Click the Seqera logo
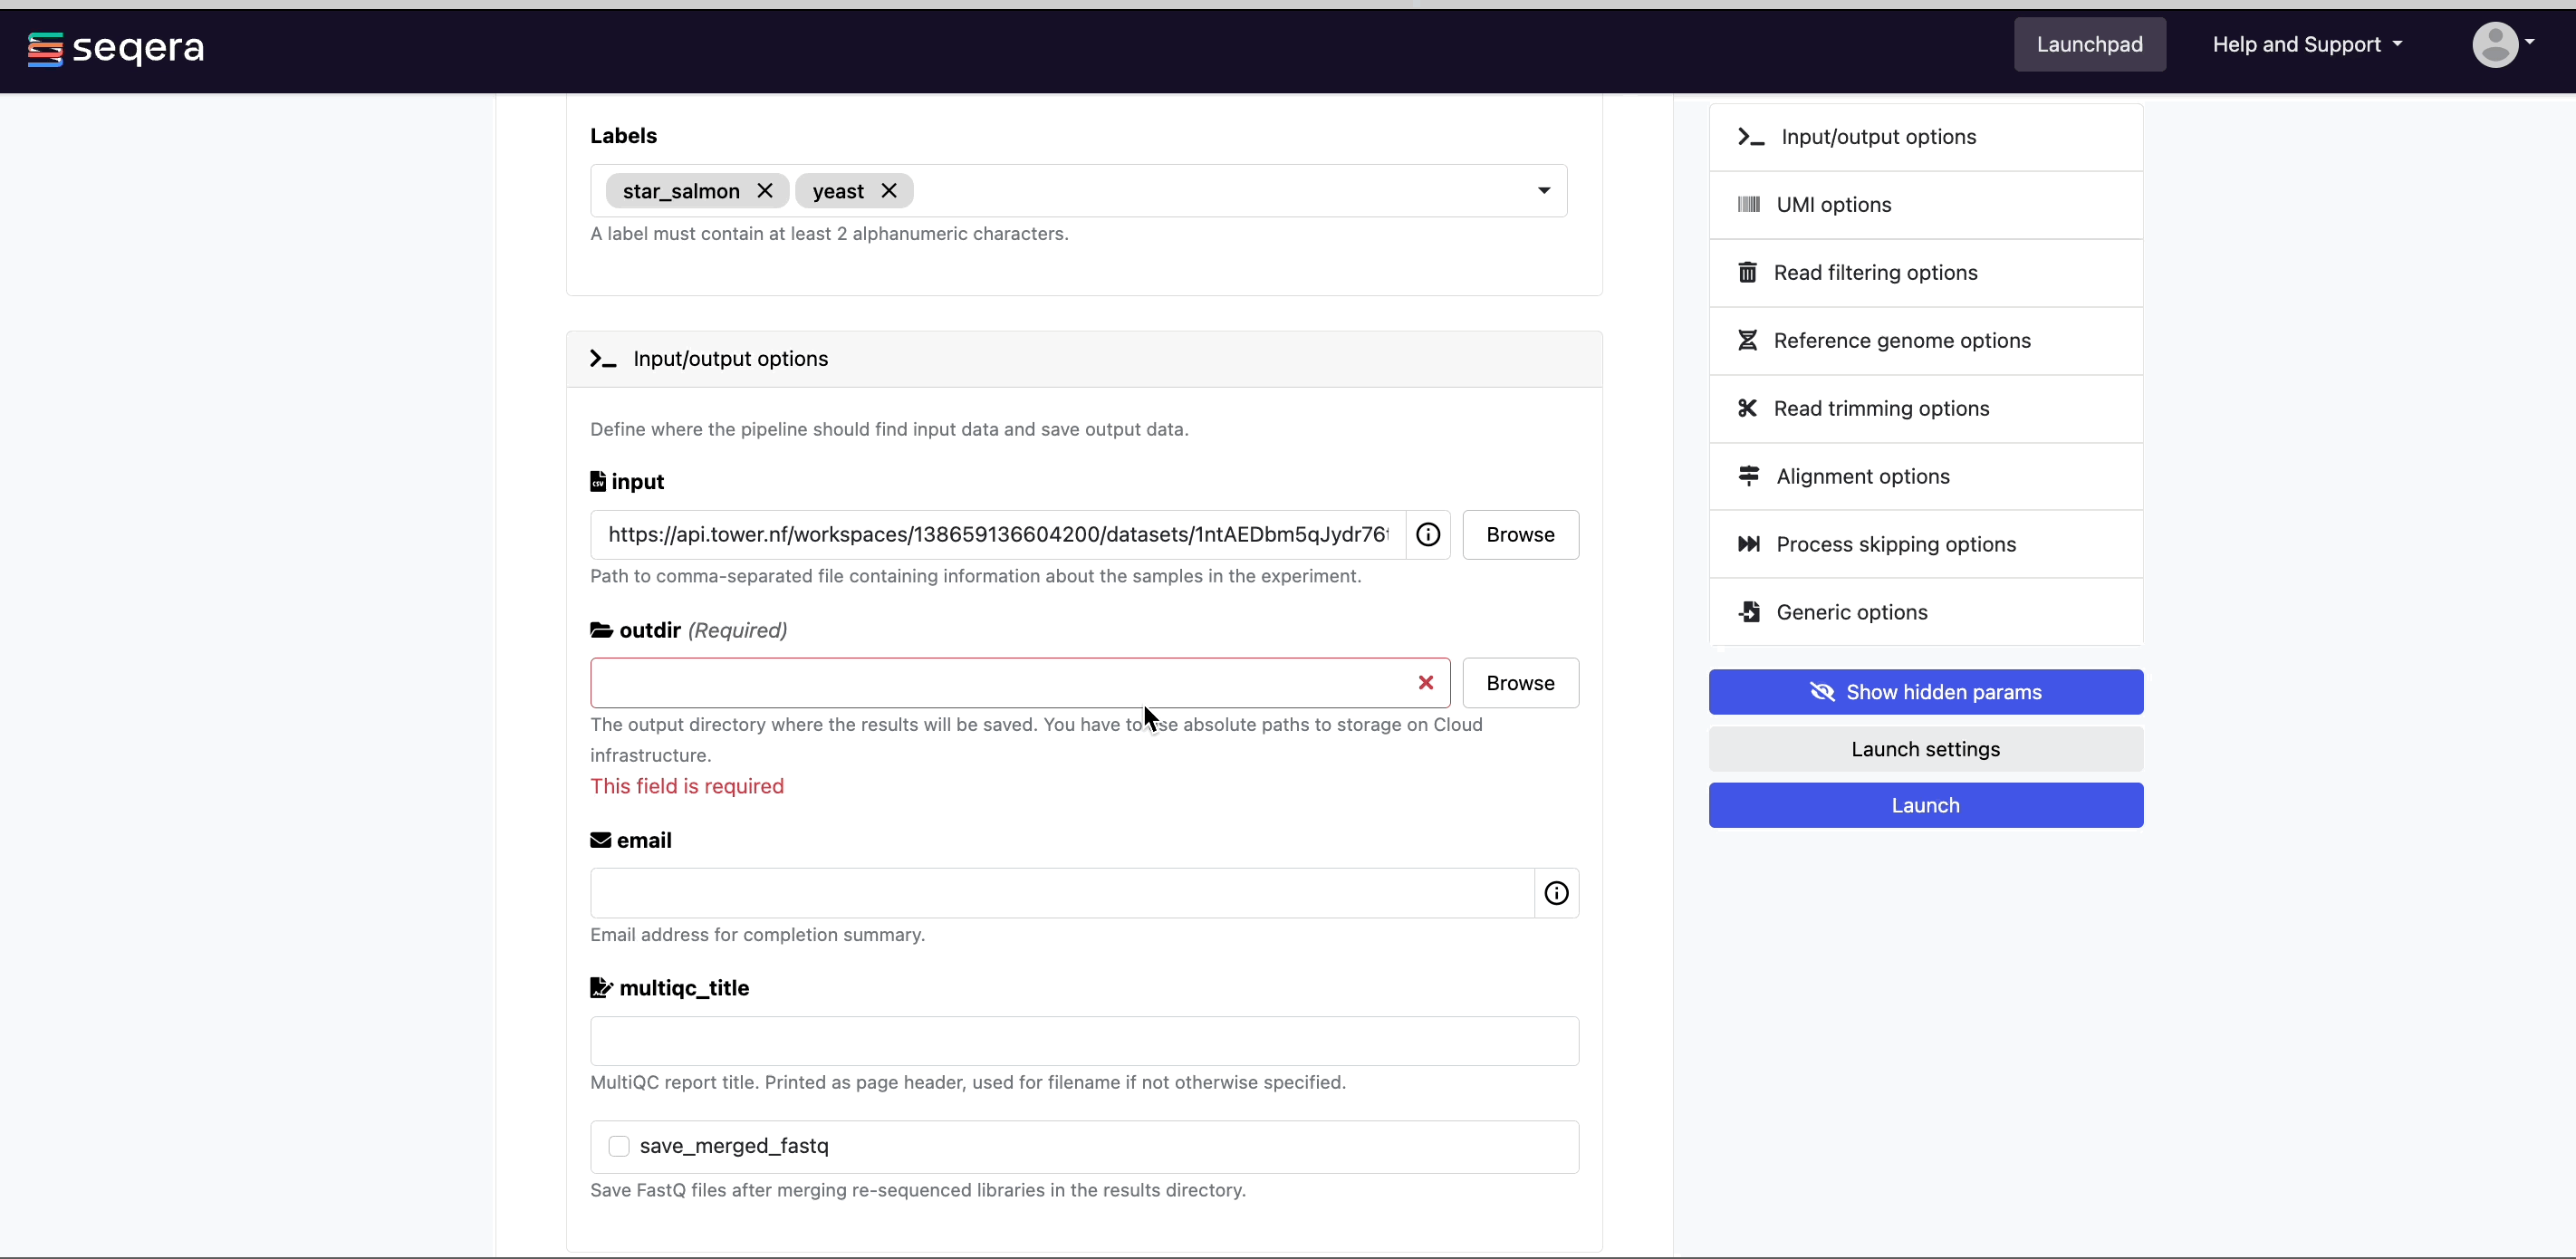2576x1259 pixels. click(115, 48)
